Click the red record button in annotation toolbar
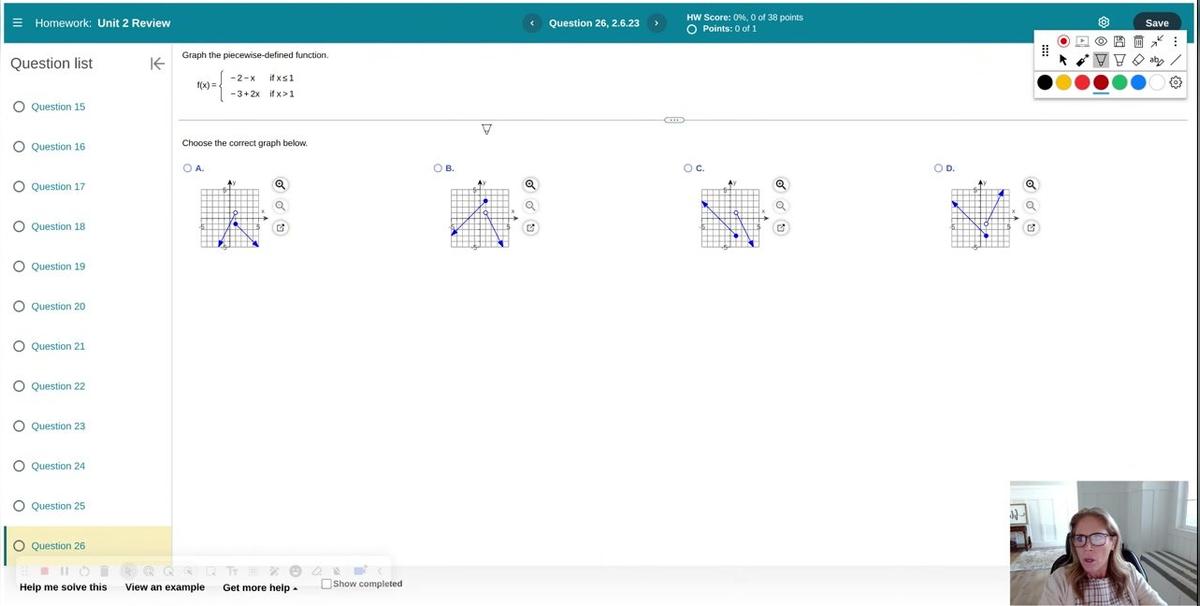Image resolution: width=1200 pixels, height=606 pixels. coord(1063,41)
